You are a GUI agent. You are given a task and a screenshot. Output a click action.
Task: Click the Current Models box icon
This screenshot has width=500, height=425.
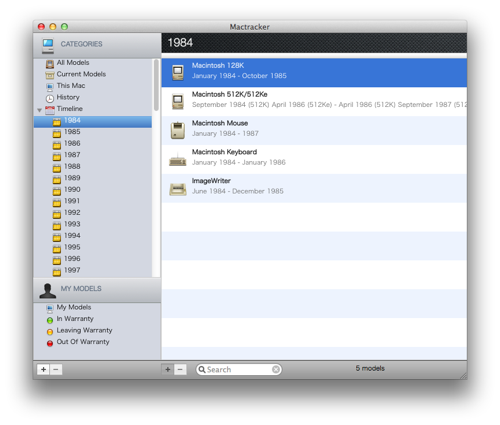point(50,75)
